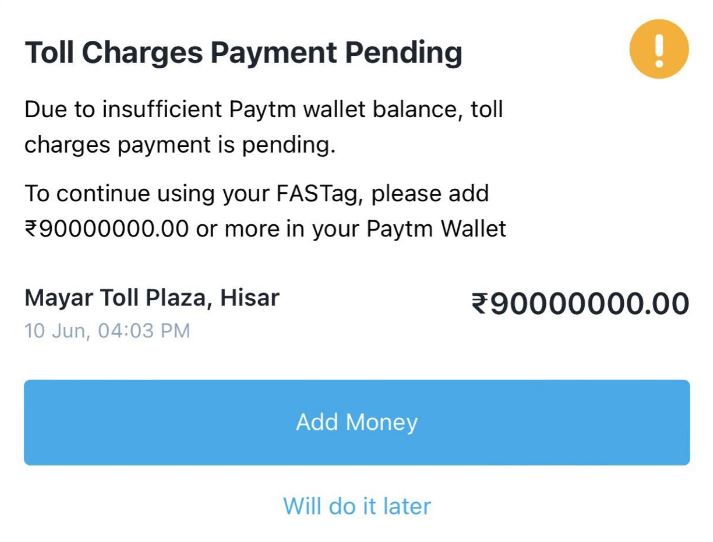713x542 pixels.
Task: Click the Money word on the blue button
Action: (382, 422)
